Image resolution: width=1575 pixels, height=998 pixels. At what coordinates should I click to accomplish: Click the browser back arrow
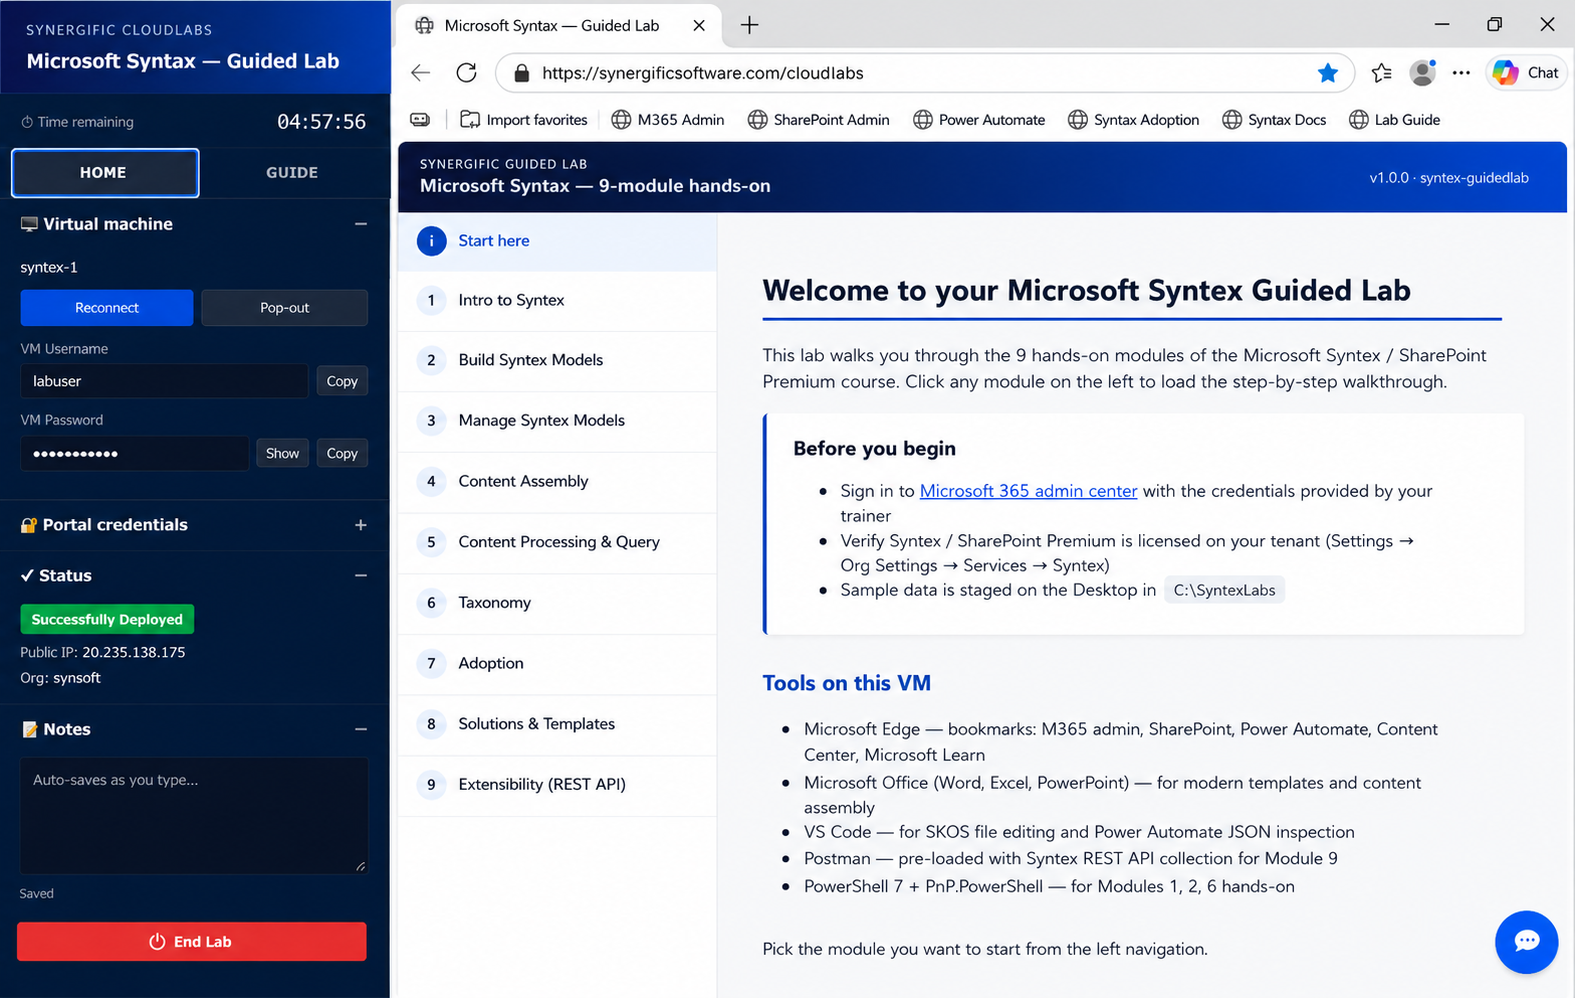(421, 73)
